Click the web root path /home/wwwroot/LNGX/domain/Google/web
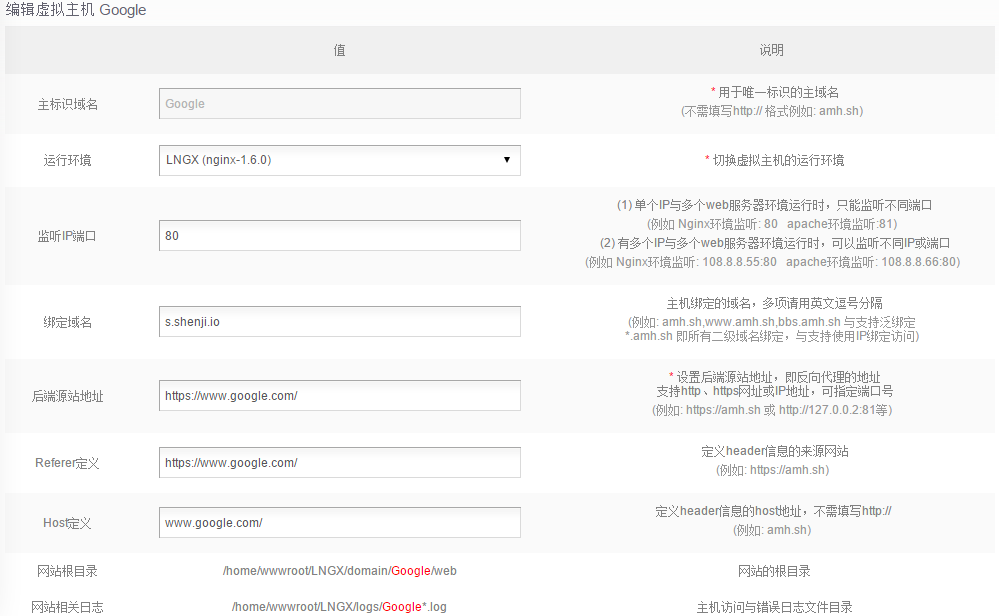 tap(339, 571)
